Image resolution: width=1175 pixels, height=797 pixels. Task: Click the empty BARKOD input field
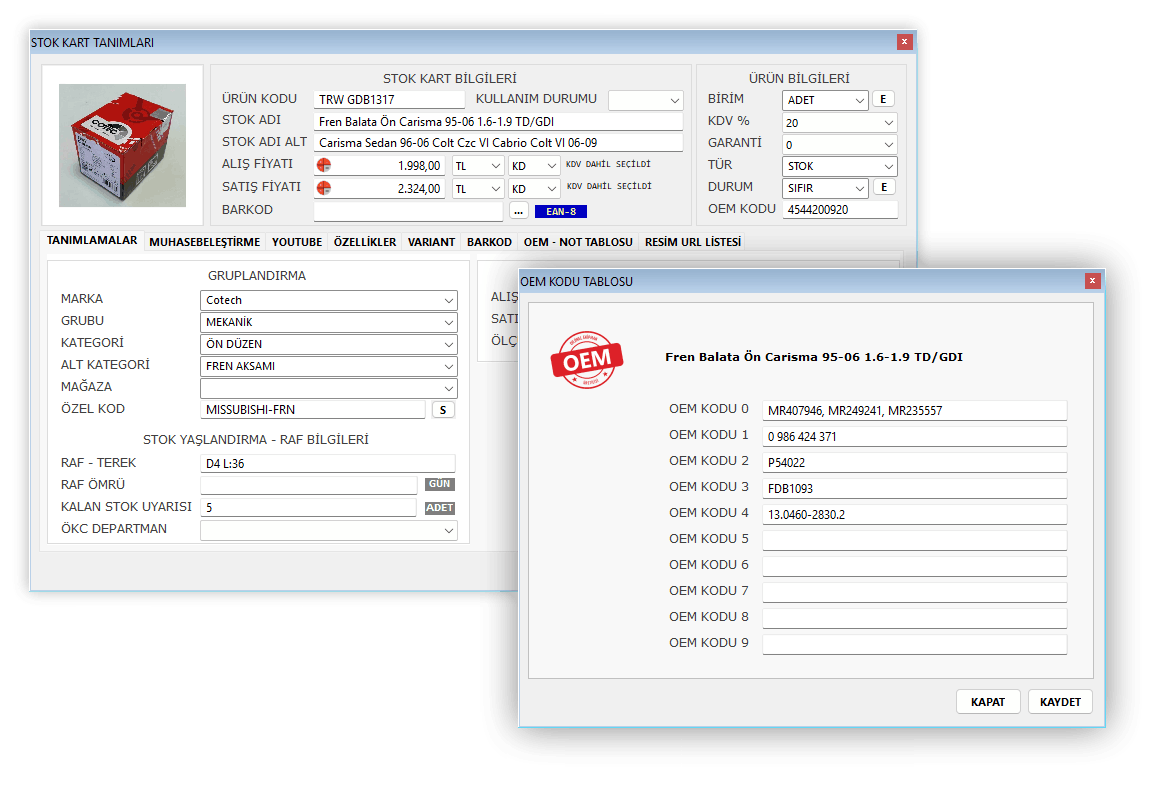click(408, 211)
